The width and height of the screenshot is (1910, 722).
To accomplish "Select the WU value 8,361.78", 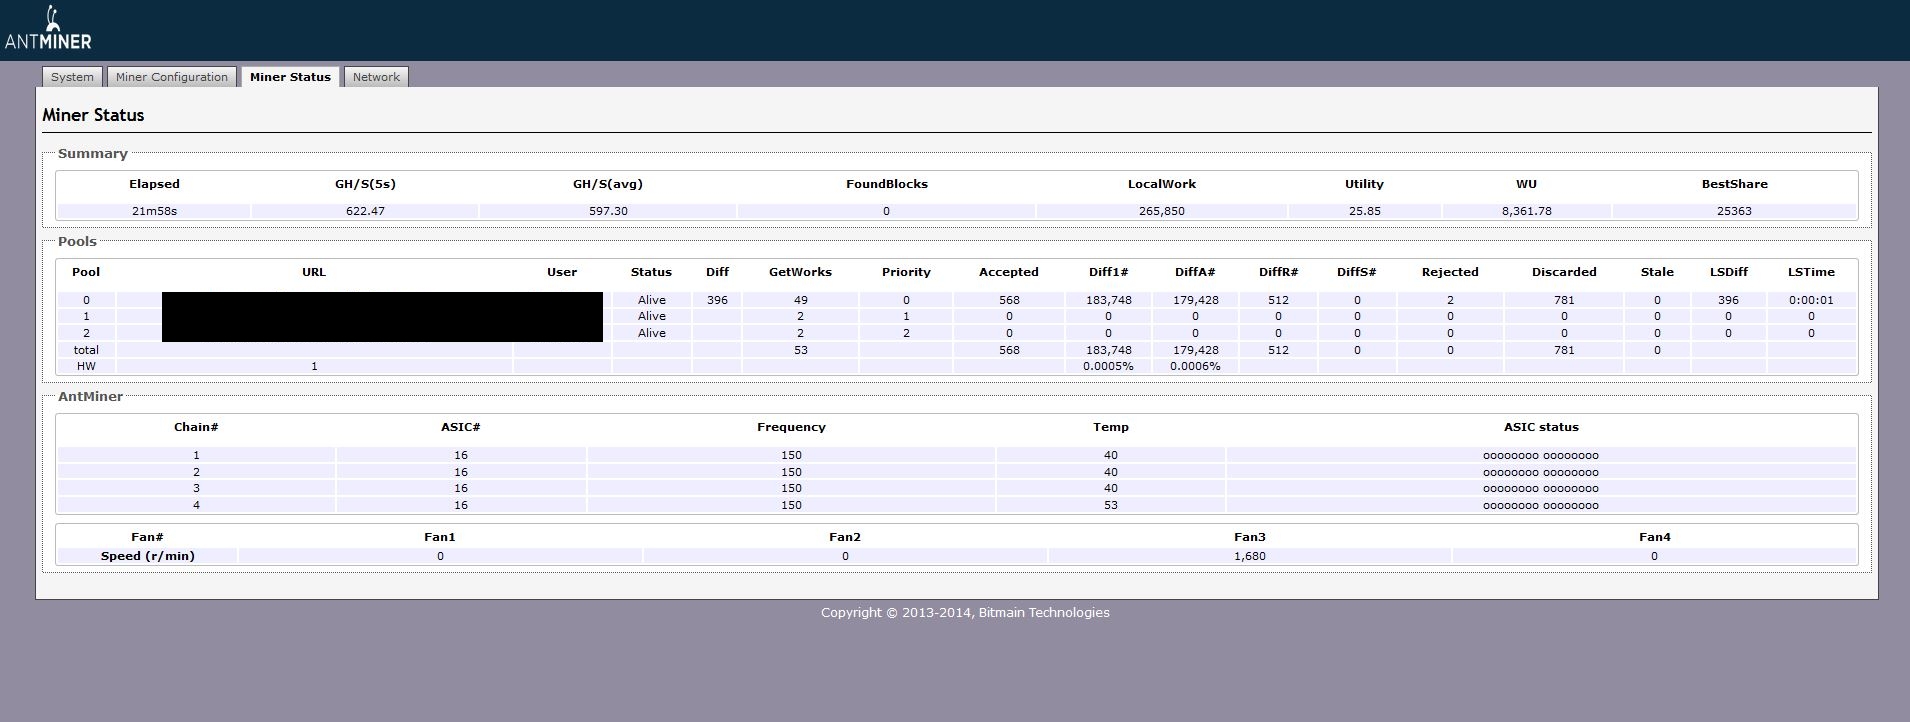I will (x=1526, y=211).
